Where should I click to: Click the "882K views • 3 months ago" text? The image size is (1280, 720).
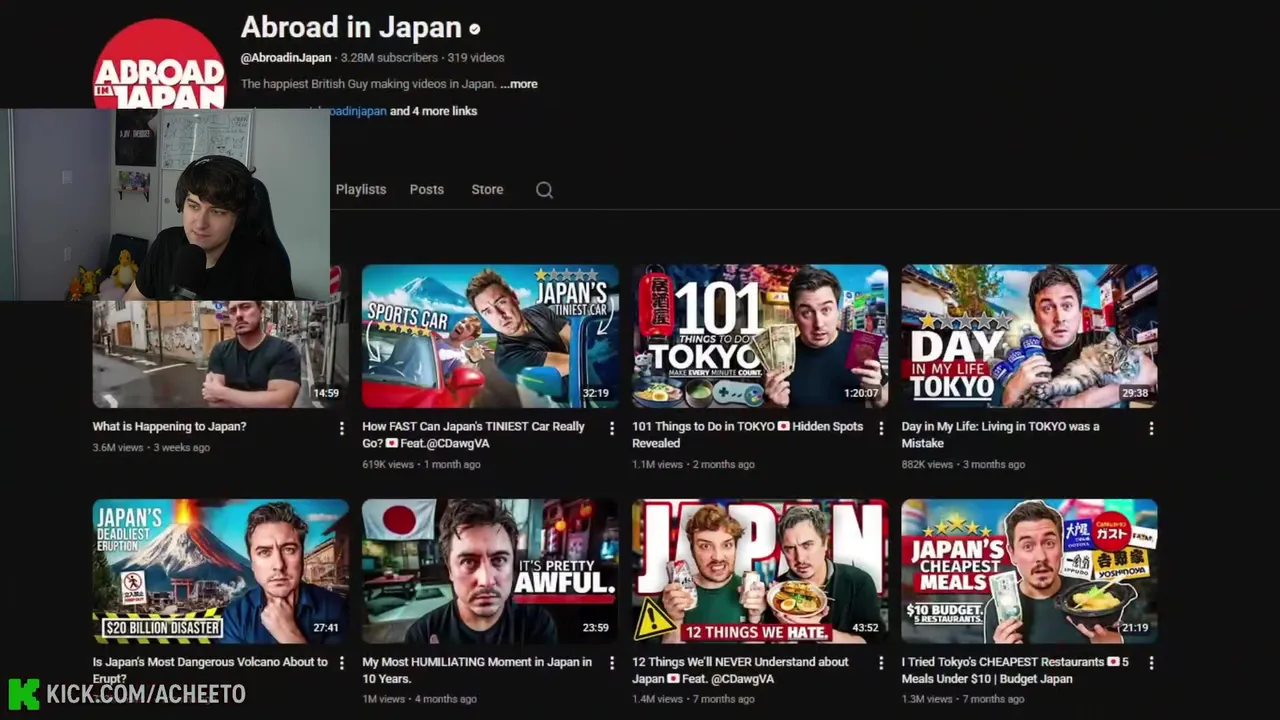click(x=963, y=465)
